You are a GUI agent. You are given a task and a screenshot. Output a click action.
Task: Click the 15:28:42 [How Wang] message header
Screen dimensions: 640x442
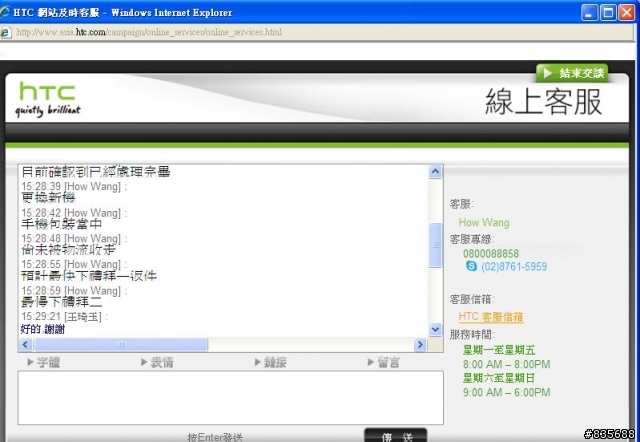(x=74, y=213)
